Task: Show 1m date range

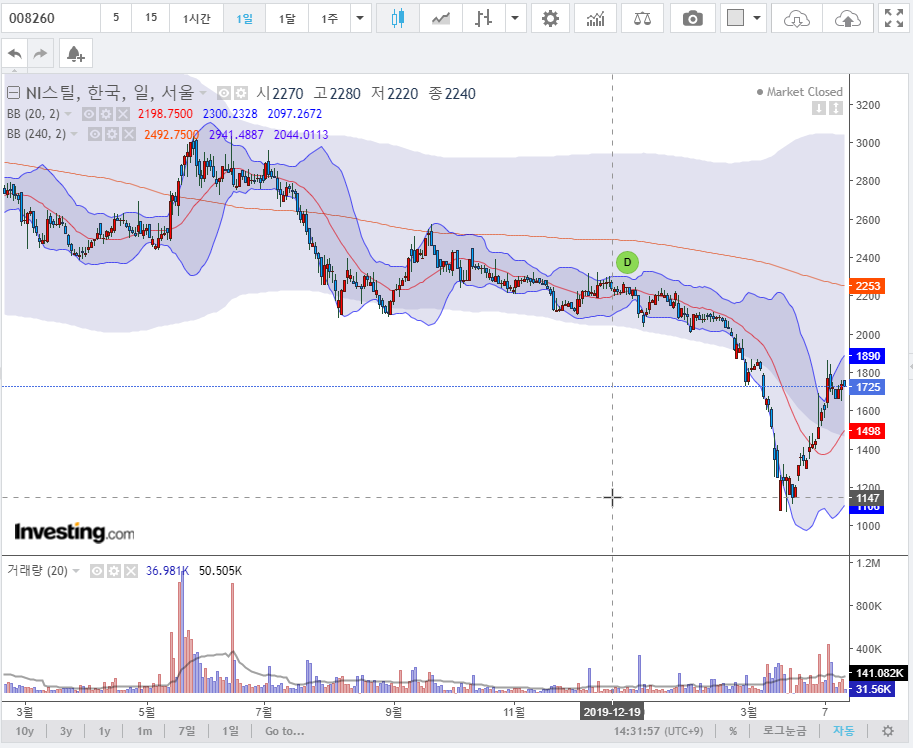Action: pos(144,731)
